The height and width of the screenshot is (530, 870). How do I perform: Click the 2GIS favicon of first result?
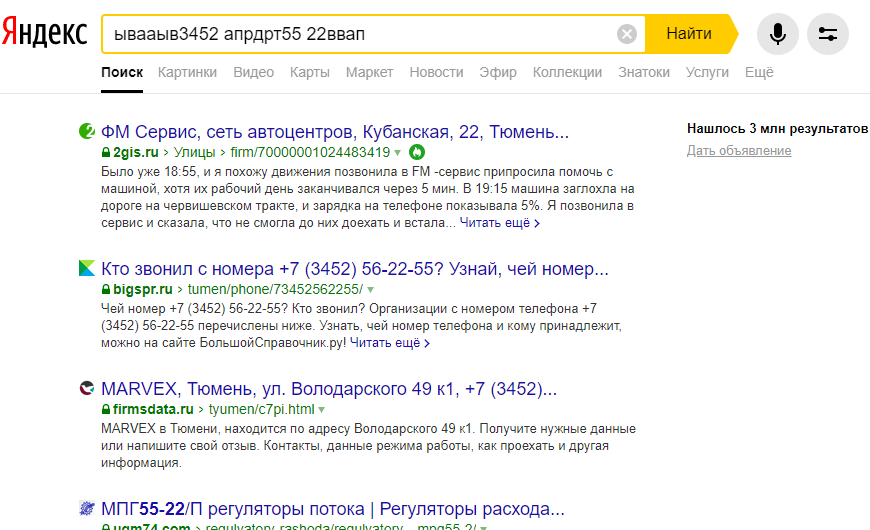(87, 132)
